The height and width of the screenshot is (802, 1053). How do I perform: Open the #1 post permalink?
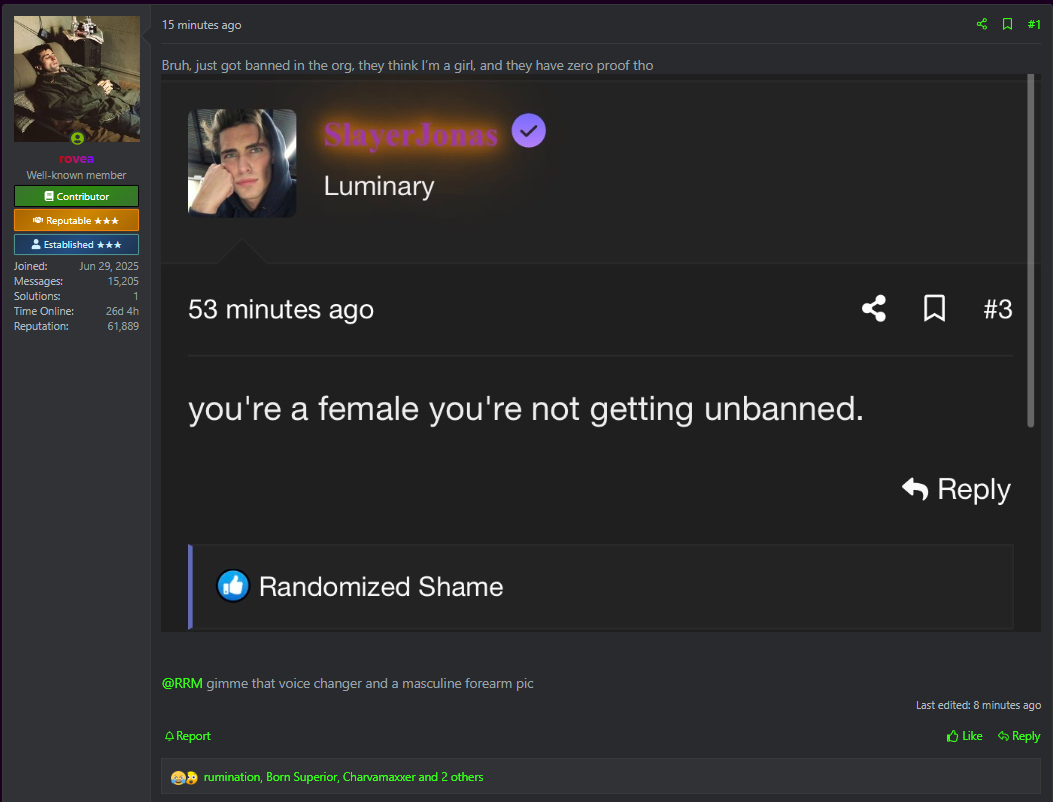tap(1034, 24)
